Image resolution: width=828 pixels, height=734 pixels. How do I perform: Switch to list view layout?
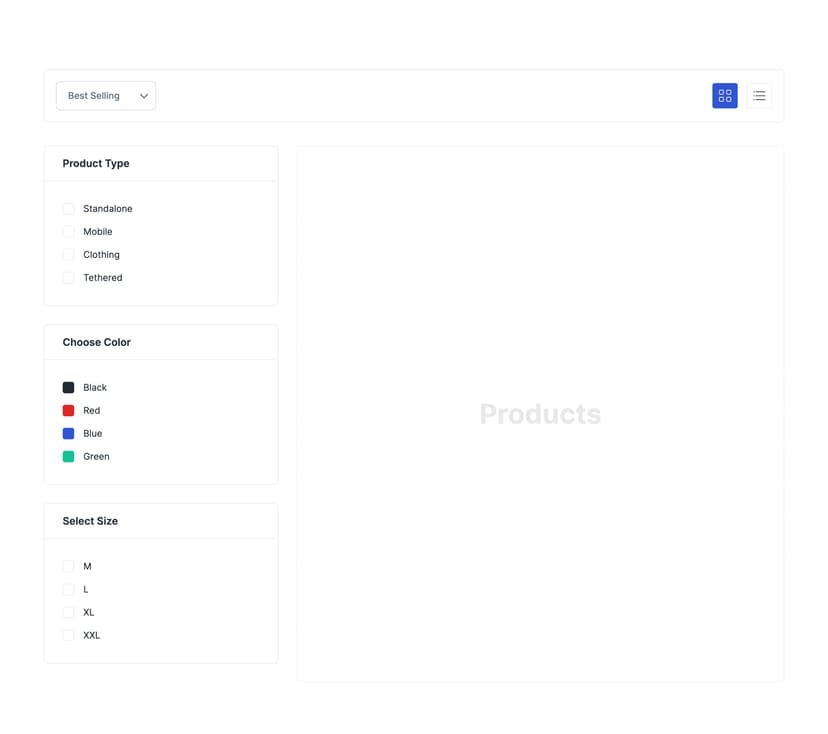[759, 95]
